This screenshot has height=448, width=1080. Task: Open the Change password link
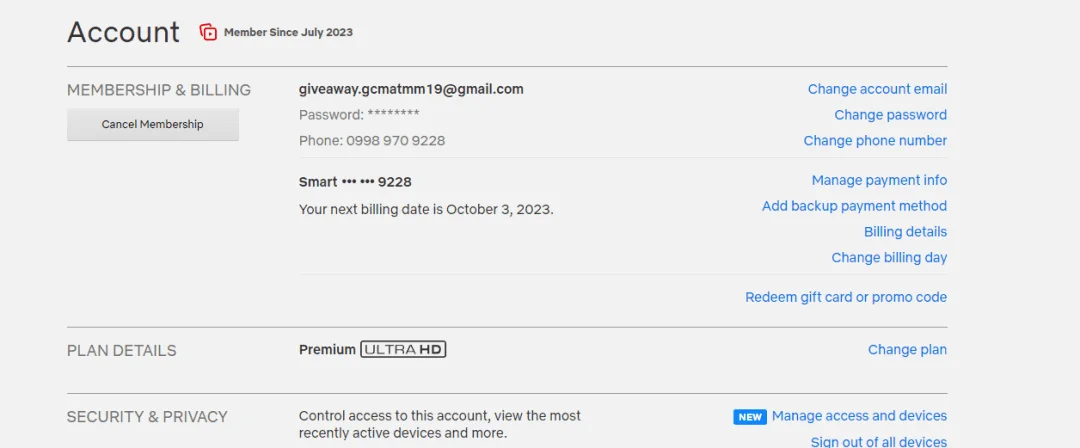891,114
